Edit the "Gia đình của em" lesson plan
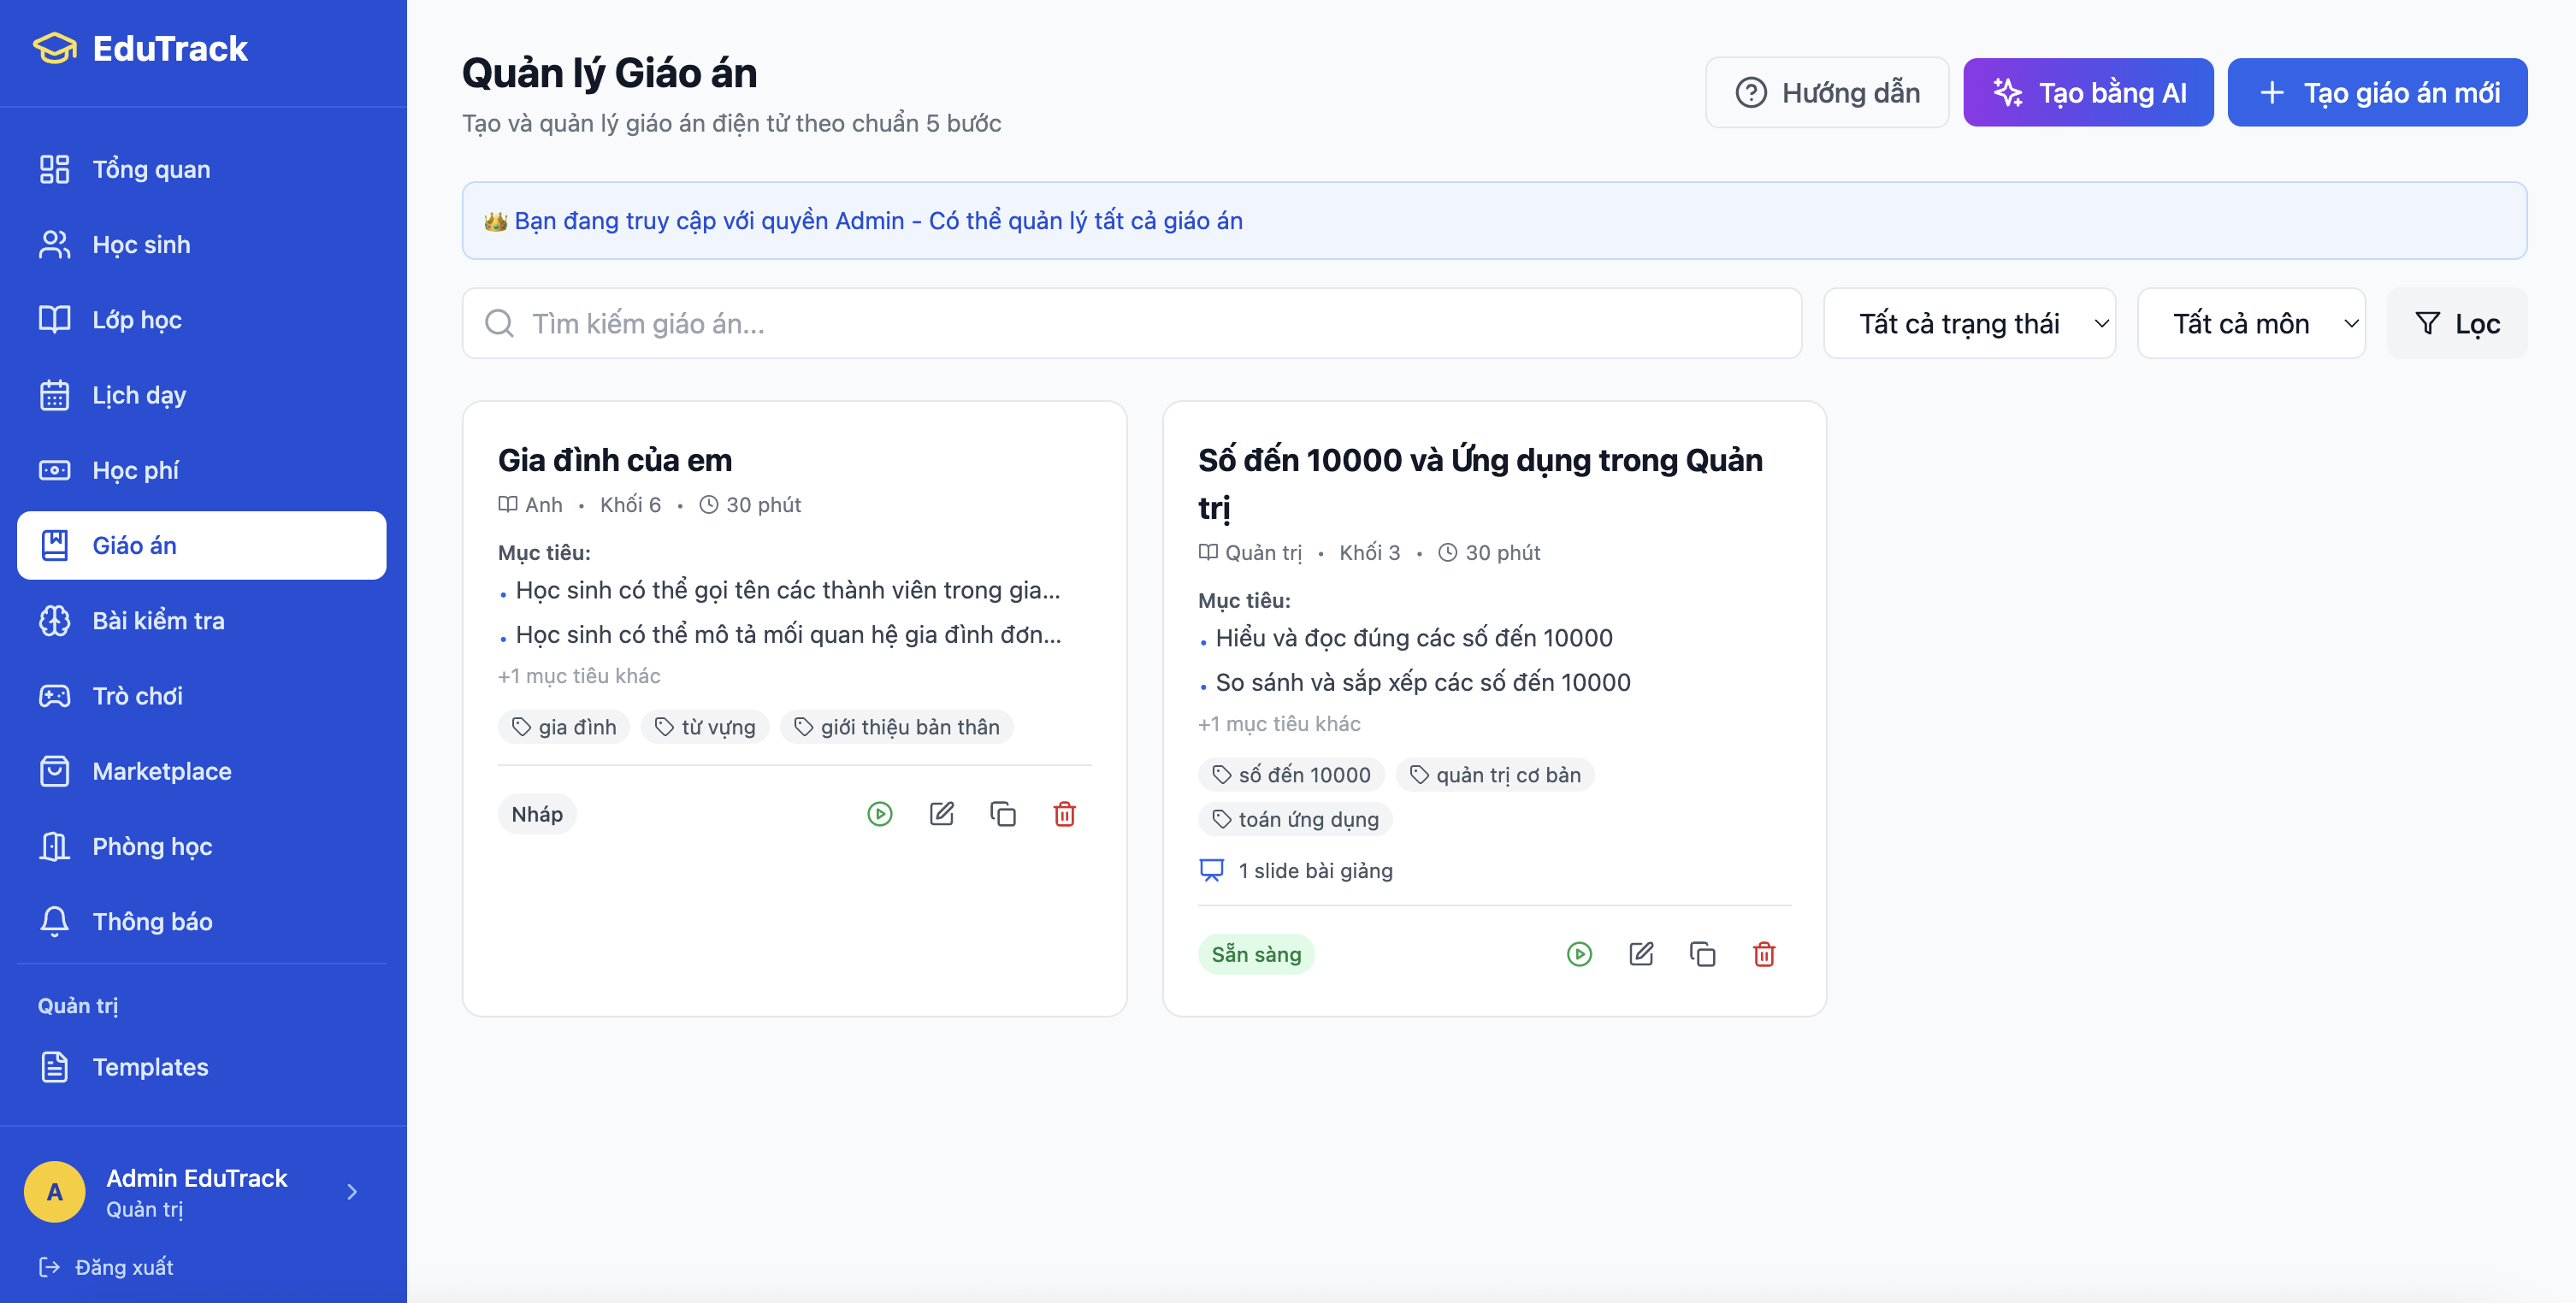This screenshot has height=1303, width=2576. 942,814
